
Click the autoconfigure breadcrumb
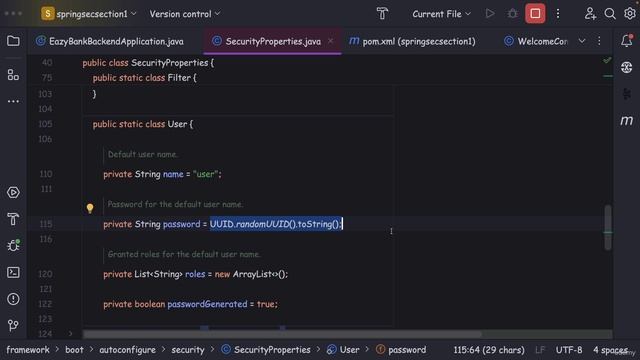pyautogui.click(x=127, y=350)
